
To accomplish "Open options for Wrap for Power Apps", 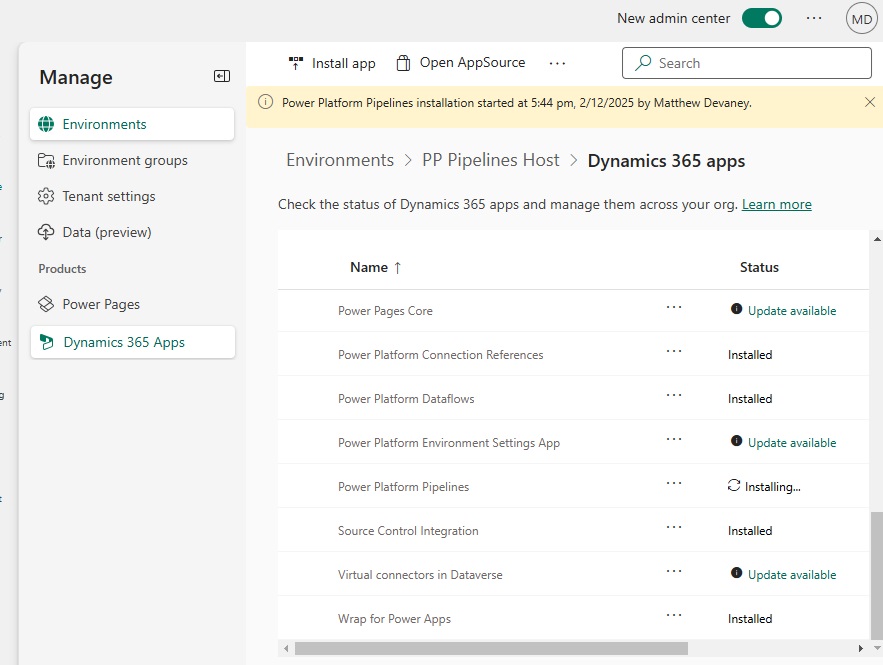I will (674, 615).
